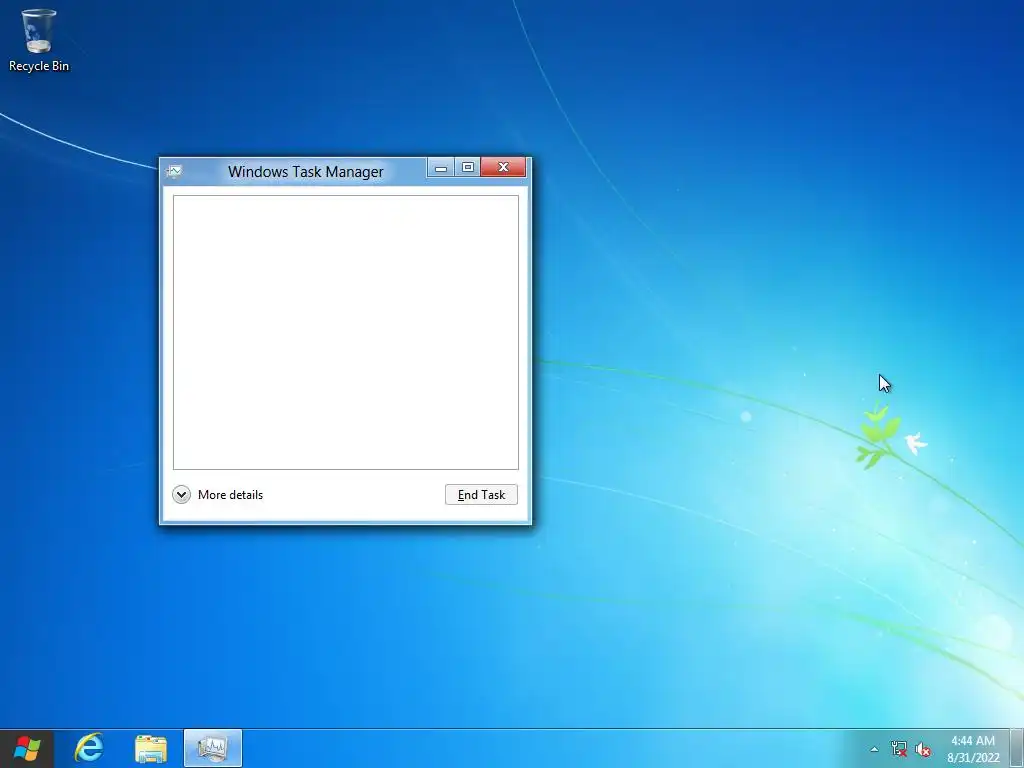
Task: Close the Windows Task Manager window
Action: (x=503, y=167)
